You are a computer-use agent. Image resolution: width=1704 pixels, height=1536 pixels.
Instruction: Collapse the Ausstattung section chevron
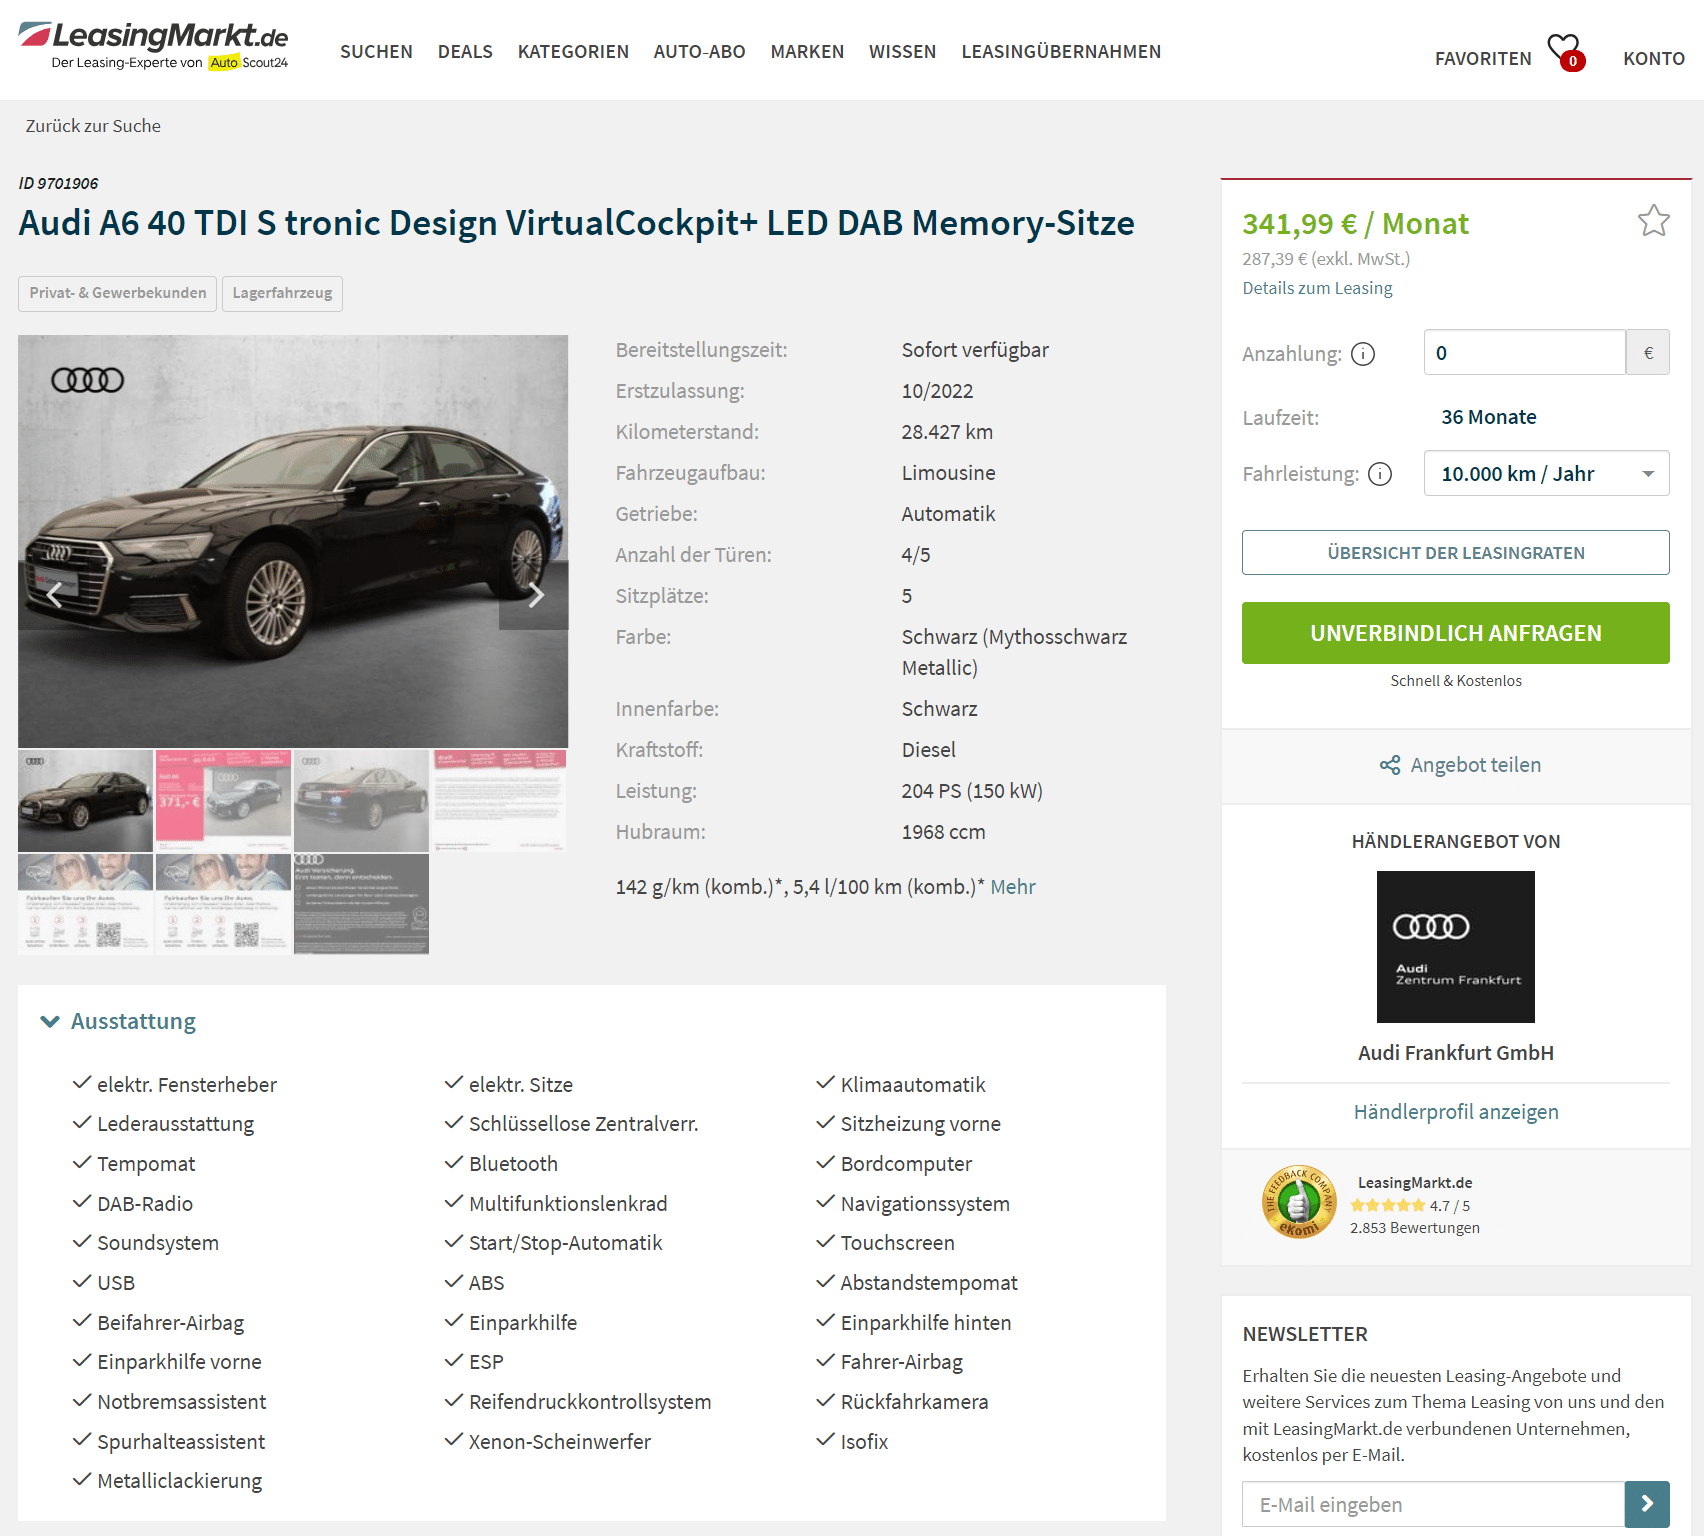pos(50,1021)
